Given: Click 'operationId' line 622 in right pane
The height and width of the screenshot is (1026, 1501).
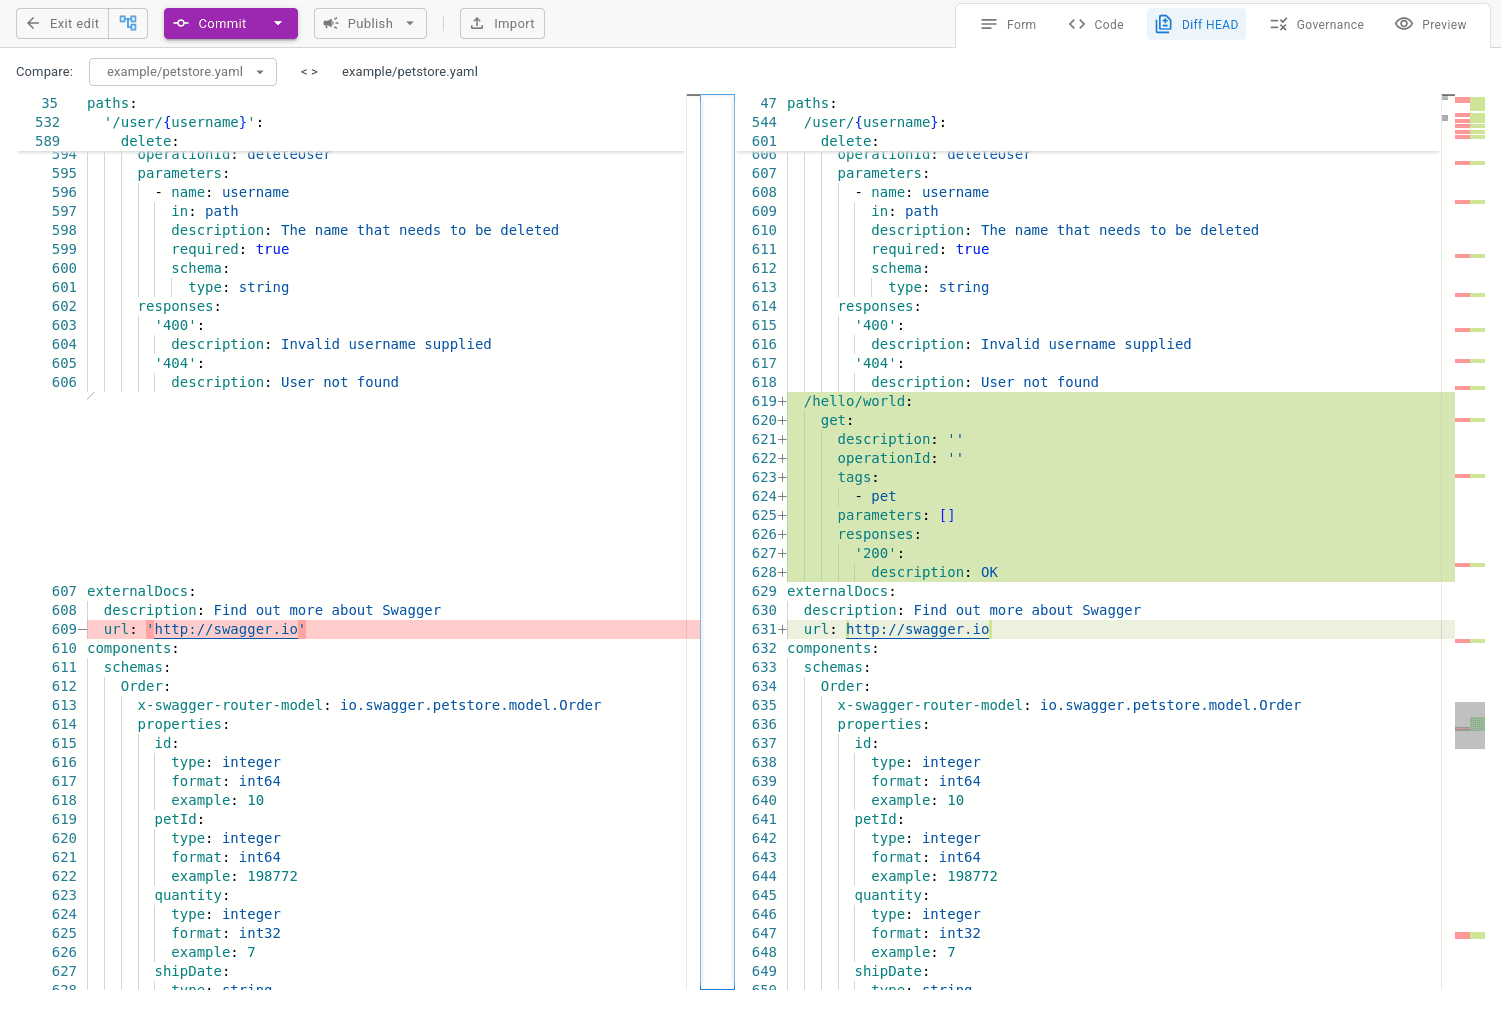Looking at the screenshot, I should (900, 458).
